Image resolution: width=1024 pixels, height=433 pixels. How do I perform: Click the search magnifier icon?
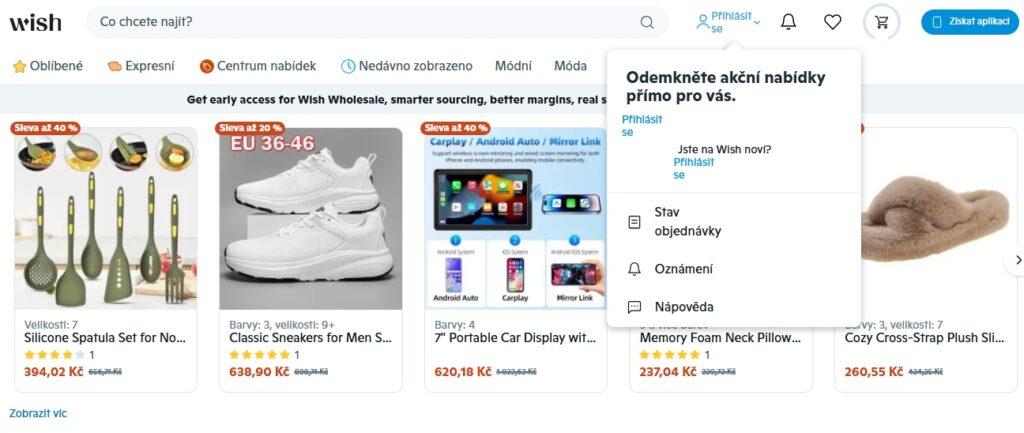coord(647,22)
